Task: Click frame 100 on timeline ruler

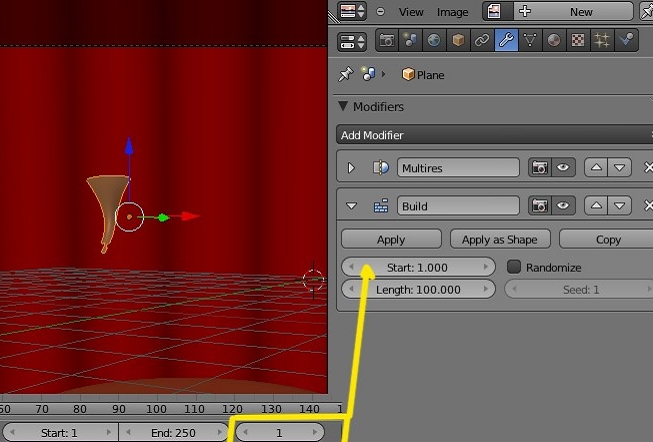Action: coord(156,409)
